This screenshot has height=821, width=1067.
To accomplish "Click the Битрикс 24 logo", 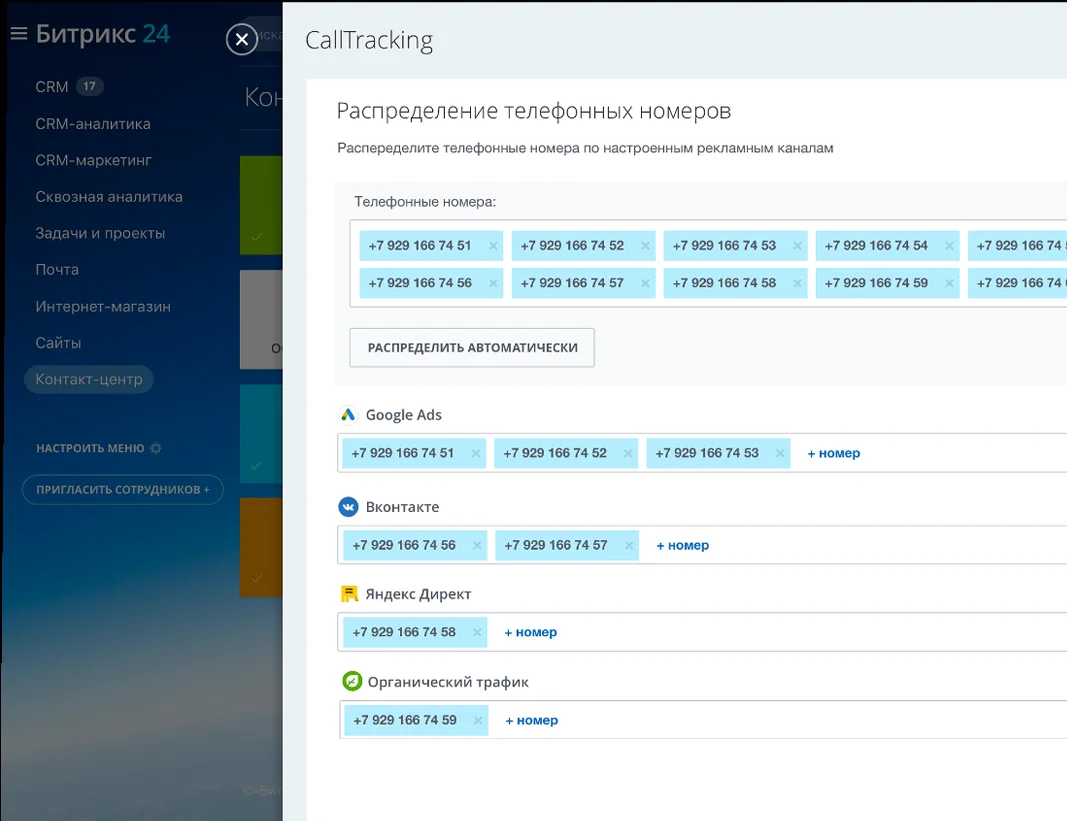I will (103, 33).
